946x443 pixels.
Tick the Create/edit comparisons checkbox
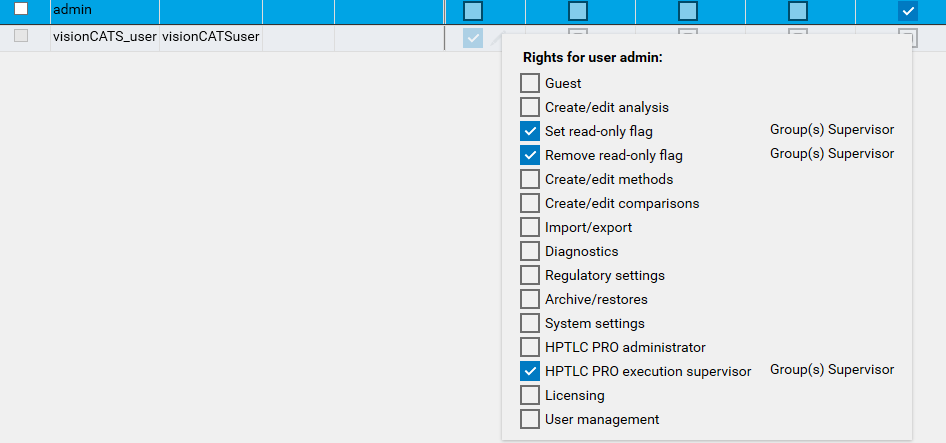(x=530, y=203)
